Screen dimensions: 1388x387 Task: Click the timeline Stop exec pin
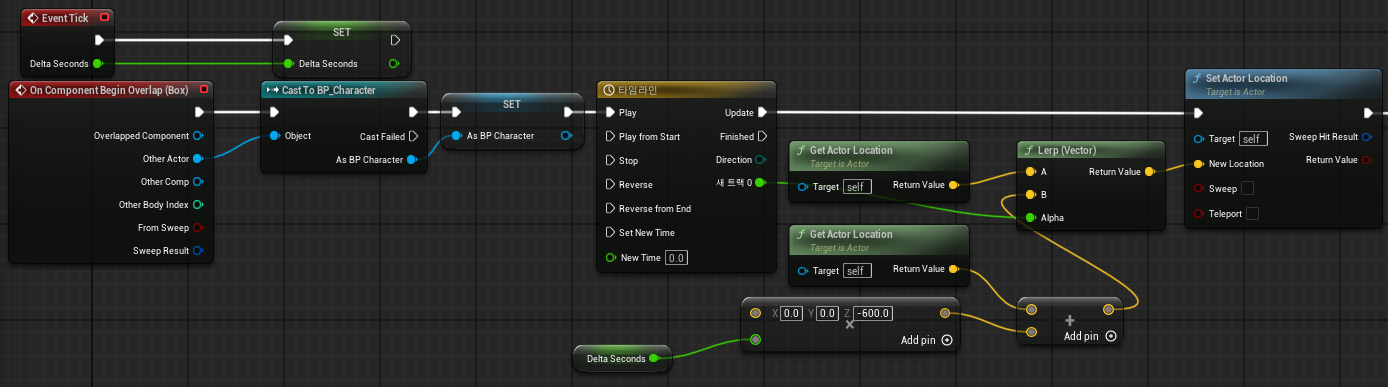(611, 160)
